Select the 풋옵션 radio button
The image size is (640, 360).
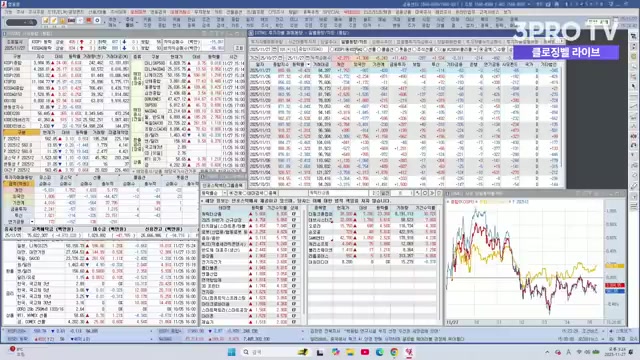pos(398,49)
